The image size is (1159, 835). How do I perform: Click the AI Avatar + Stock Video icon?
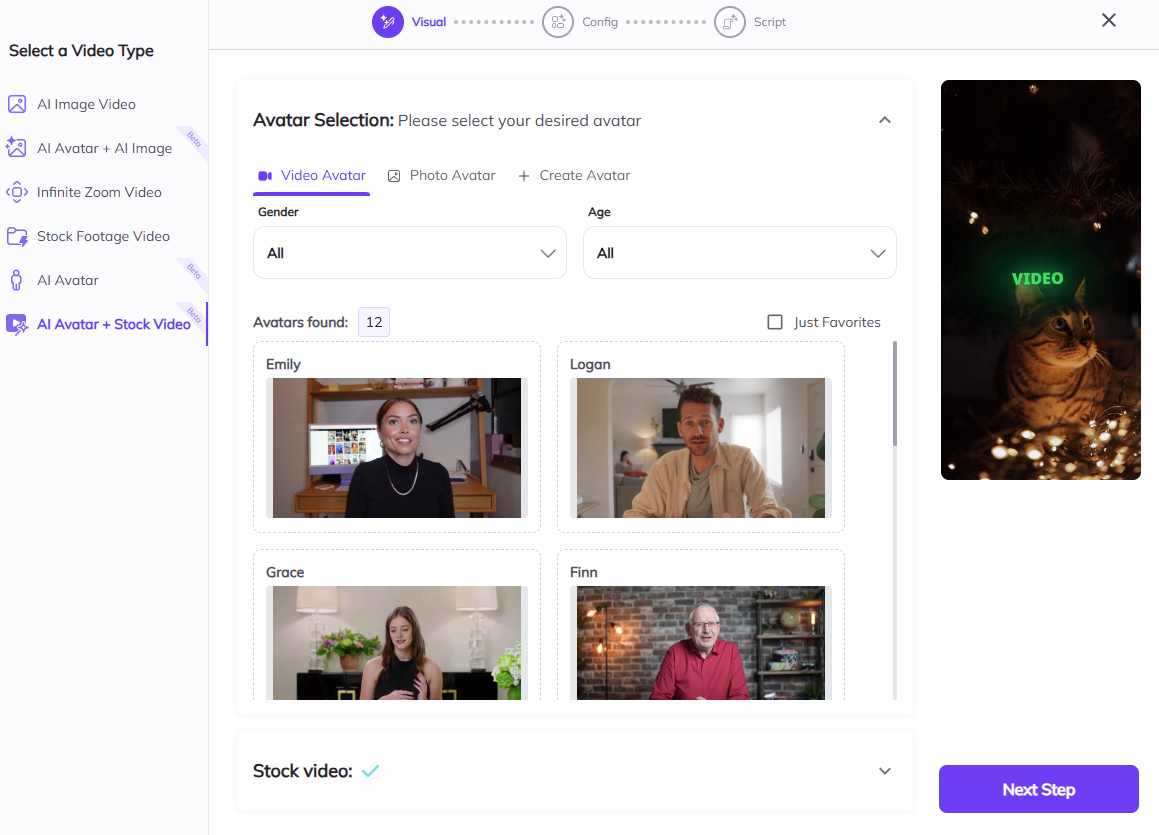(x=17, y=324)
